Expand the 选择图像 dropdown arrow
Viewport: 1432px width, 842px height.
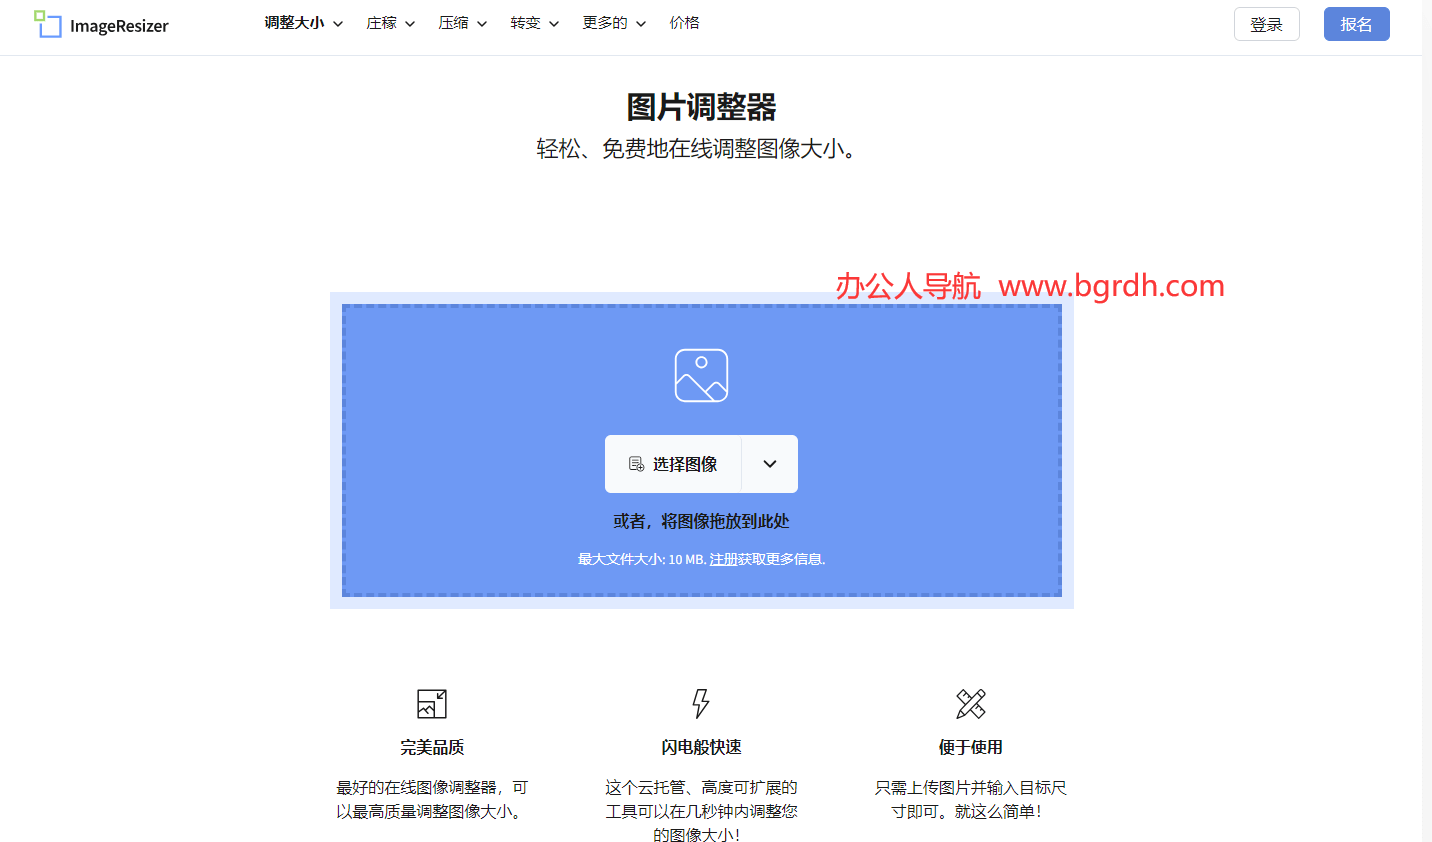coord(769,463)
